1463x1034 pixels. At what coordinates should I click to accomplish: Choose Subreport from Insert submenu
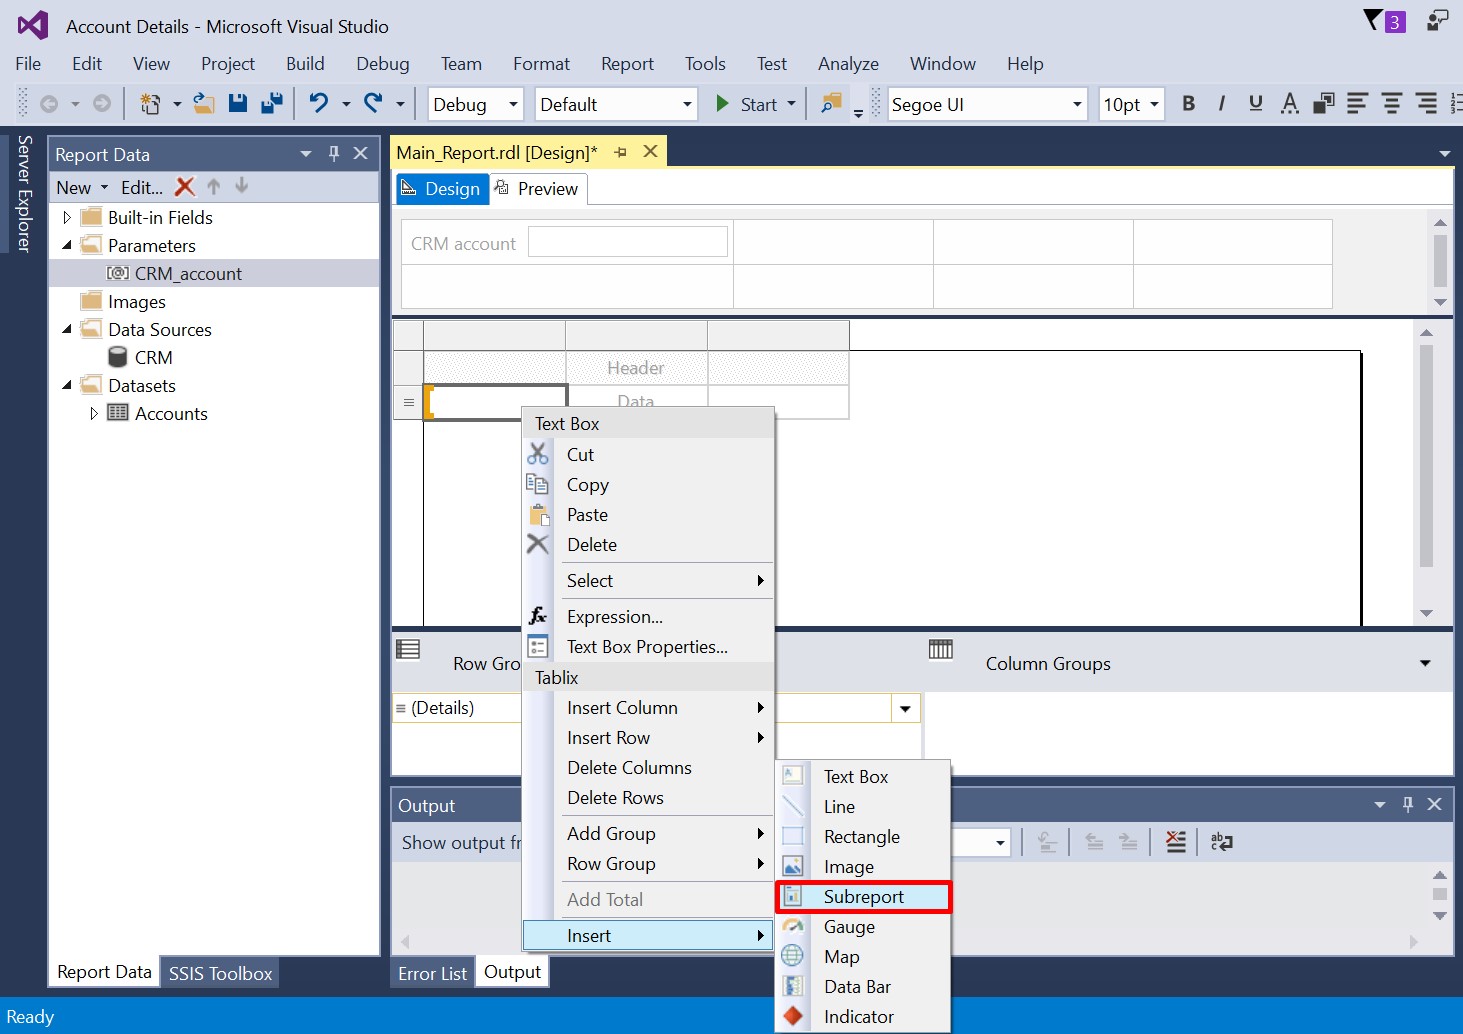pos(863,897)
